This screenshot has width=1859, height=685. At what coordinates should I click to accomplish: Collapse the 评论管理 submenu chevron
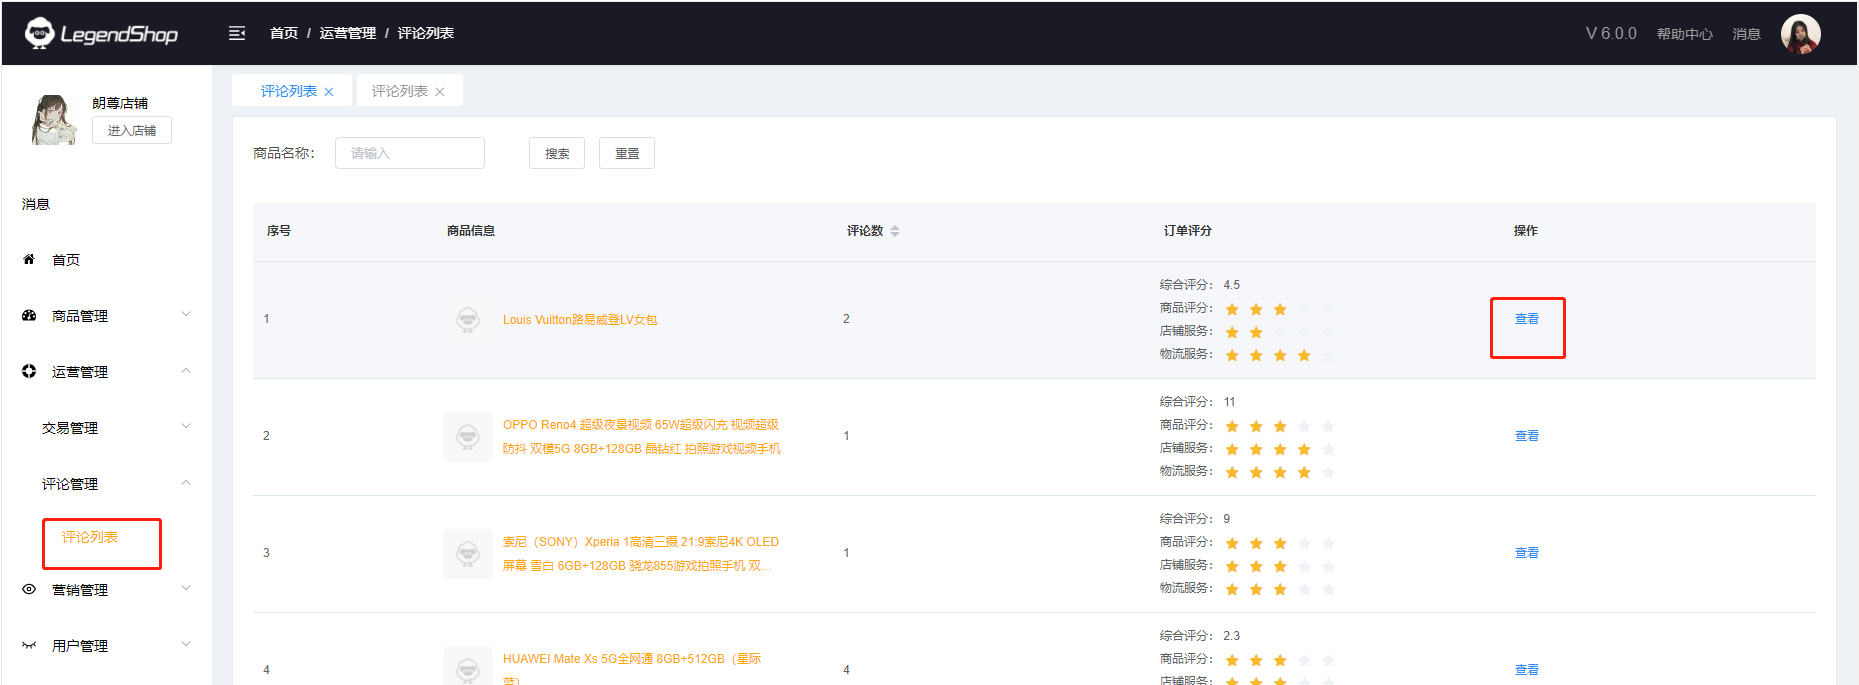pos(186,483)
